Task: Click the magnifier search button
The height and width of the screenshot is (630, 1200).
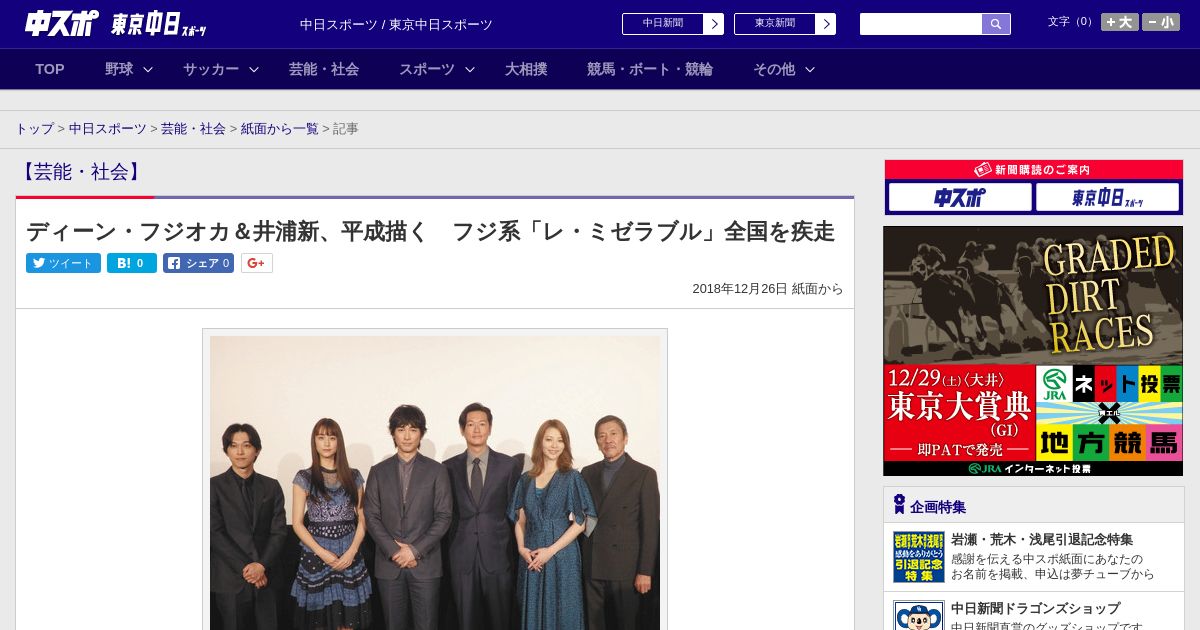Action: [996, 24]
